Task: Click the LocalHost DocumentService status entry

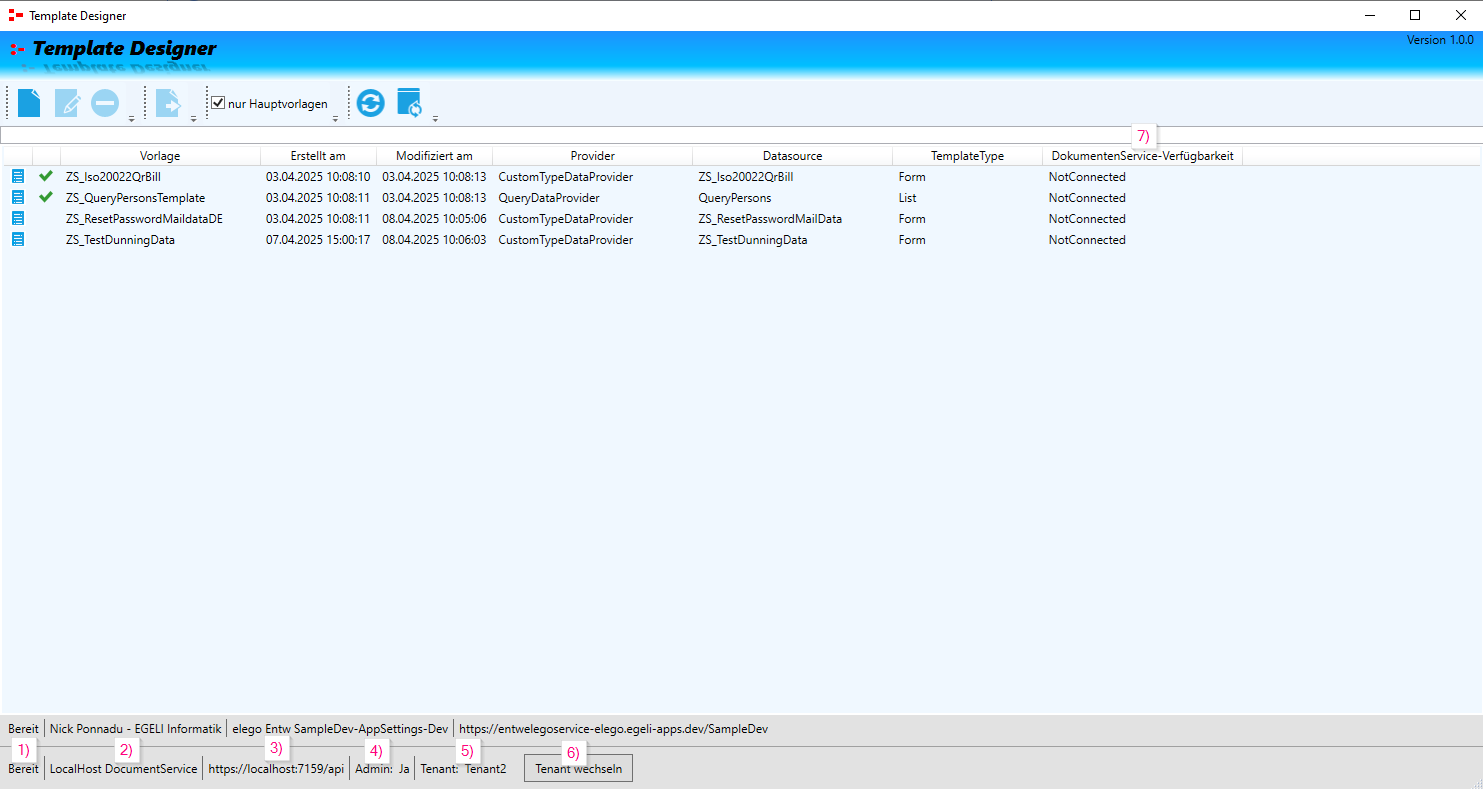Action: pyautogui.click(x=123, y=769)
